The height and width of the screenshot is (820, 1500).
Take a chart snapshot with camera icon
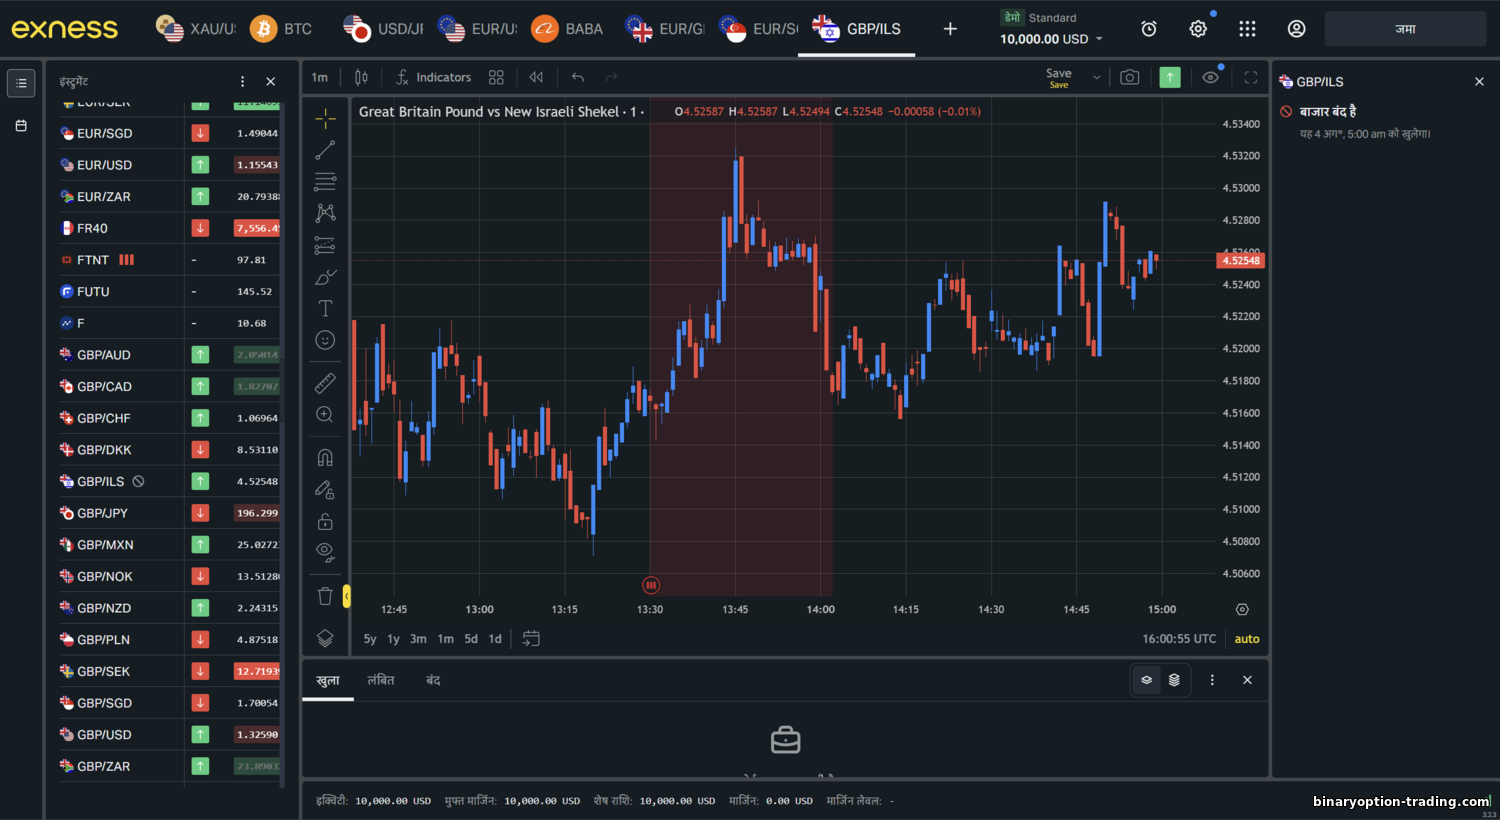click(x=1129, y=77)
